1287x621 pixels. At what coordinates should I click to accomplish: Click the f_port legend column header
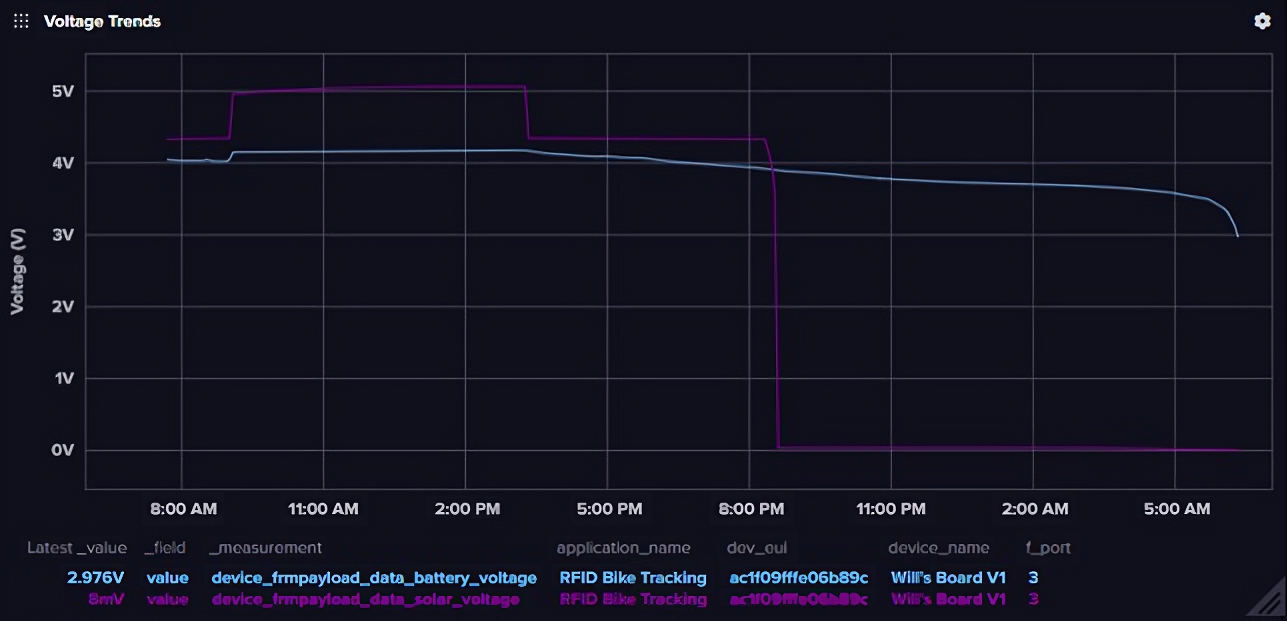click(1049, 548)
